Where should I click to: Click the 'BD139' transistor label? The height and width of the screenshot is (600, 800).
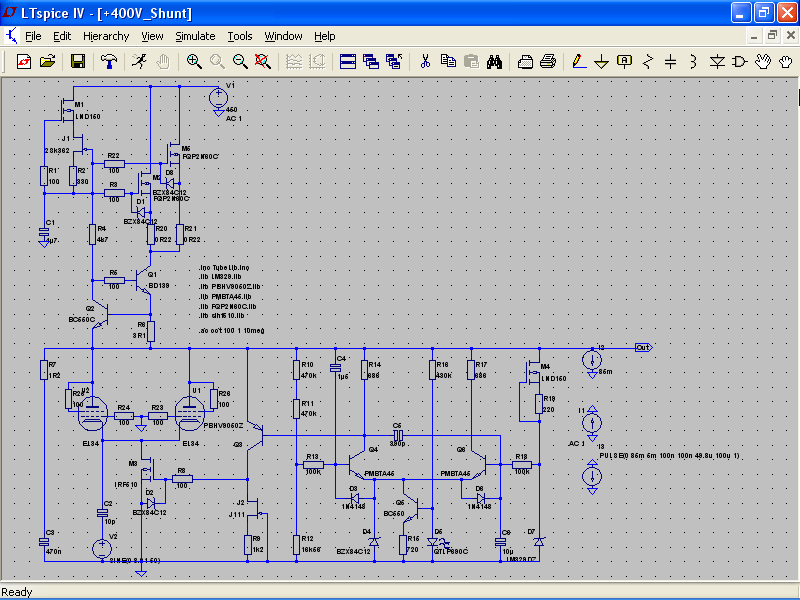pyautogui.click(x=159, y=286)
